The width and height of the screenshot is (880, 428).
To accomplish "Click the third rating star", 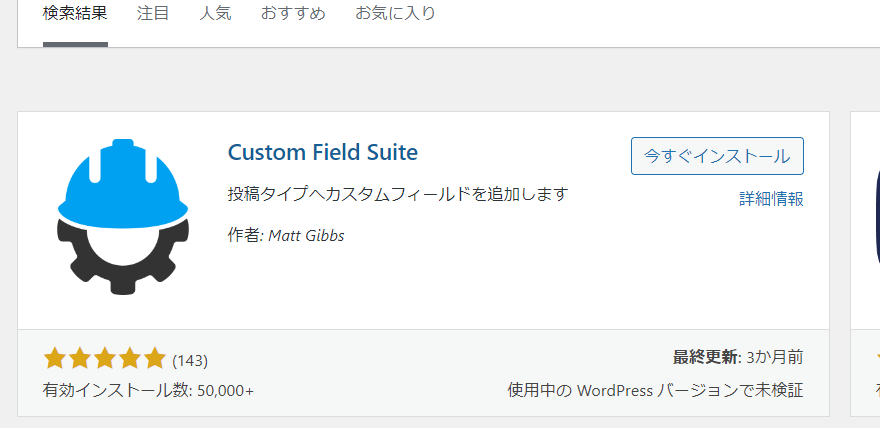I will click(104, 358).
